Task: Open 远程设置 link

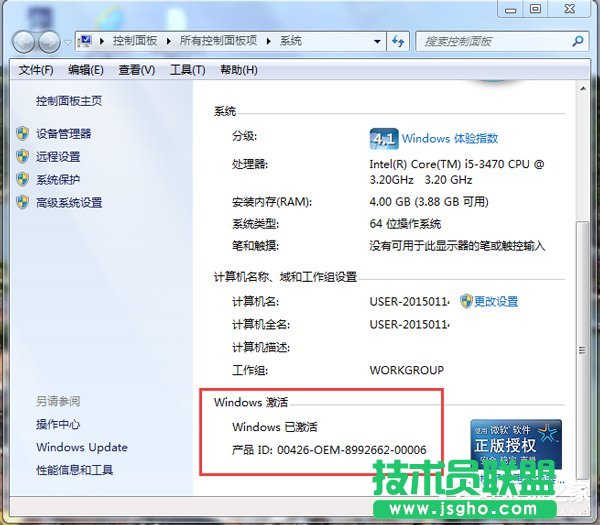Action: (58, 157)
